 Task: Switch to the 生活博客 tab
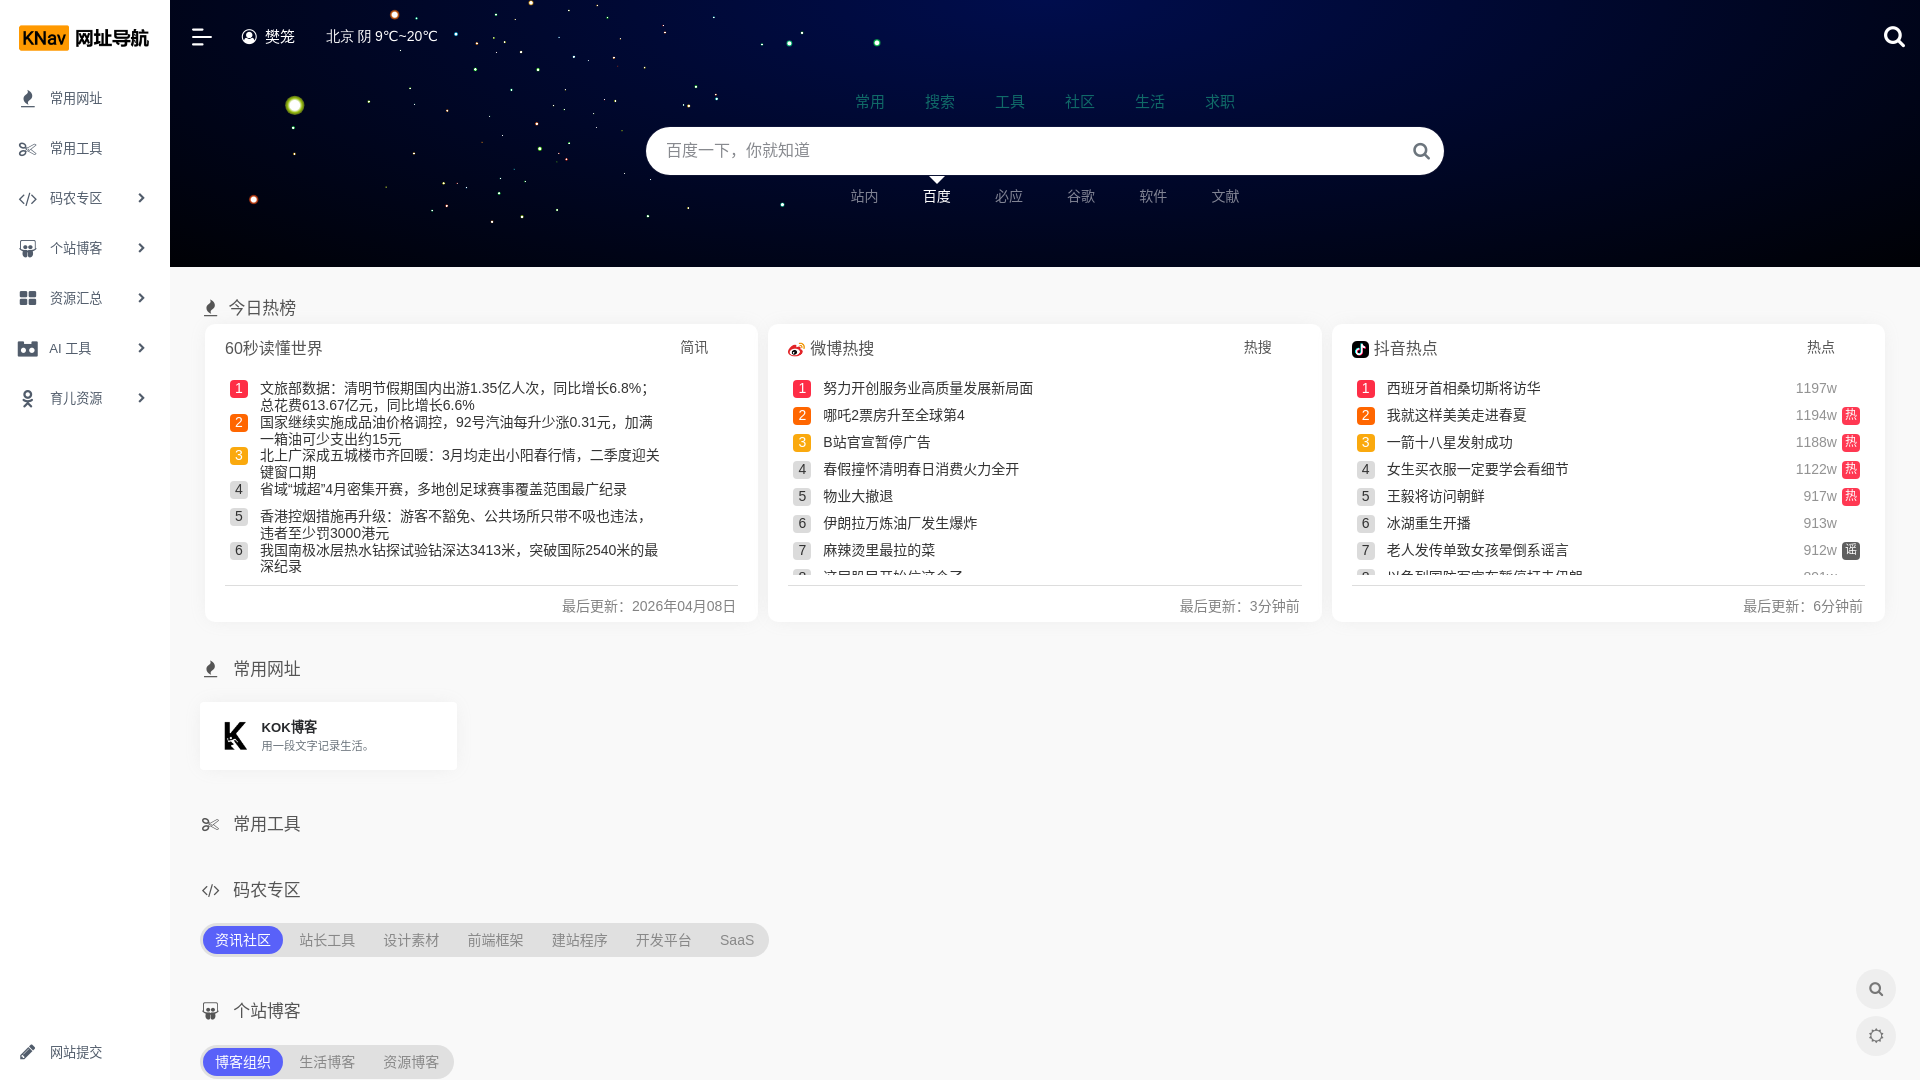point(327,1062)
